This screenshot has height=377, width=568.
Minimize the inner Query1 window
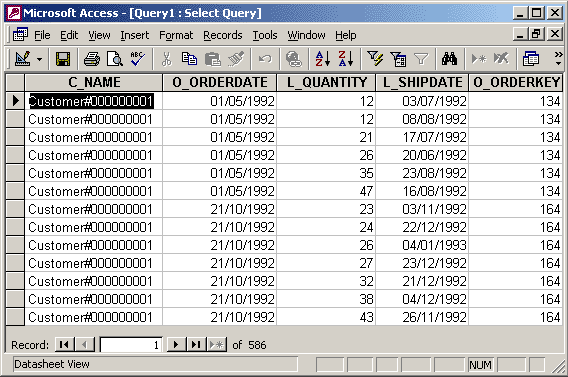(x=521, y=34)
